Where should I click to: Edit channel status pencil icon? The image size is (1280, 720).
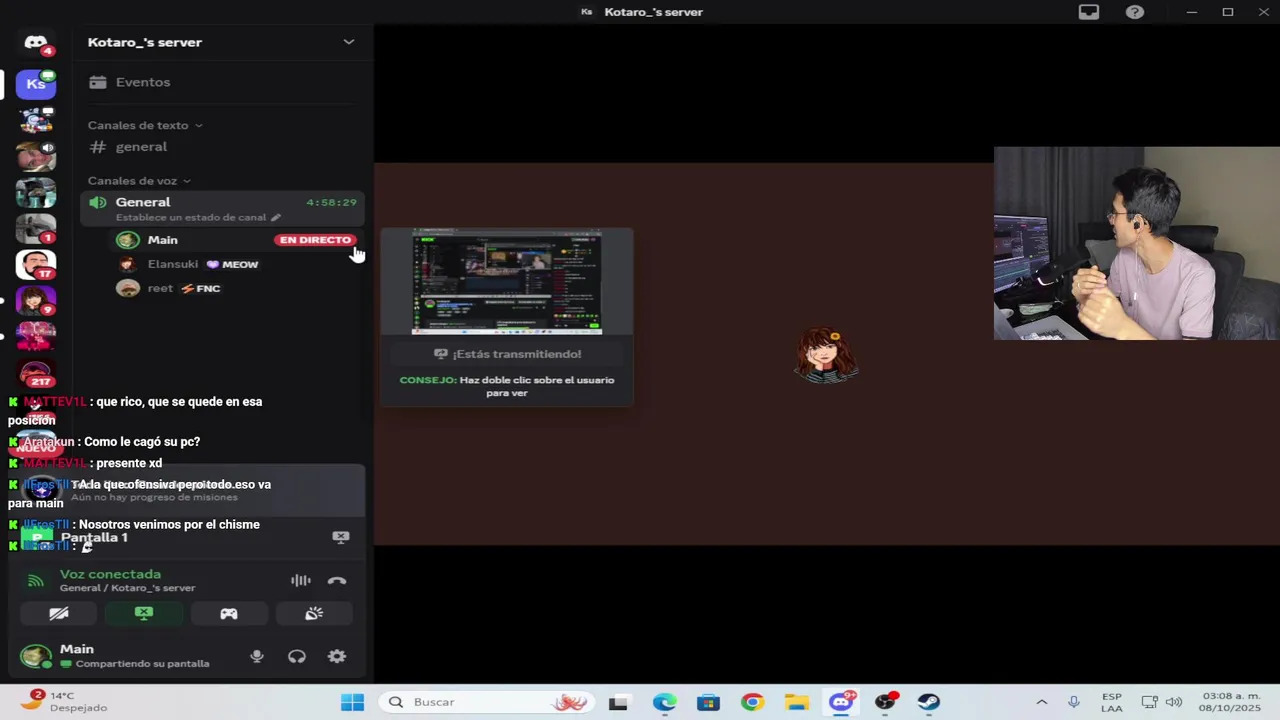point(276,217)
